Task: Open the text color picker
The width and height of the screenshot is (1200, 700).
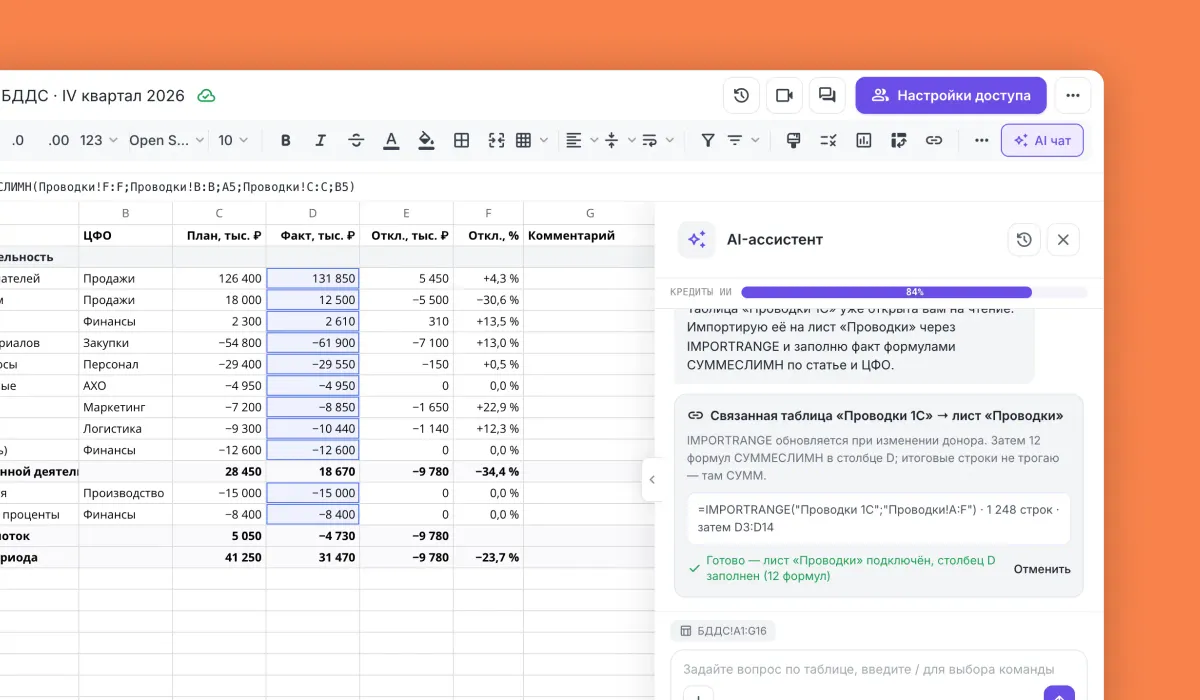Action: pyautogui.click(x=391, y=141)
